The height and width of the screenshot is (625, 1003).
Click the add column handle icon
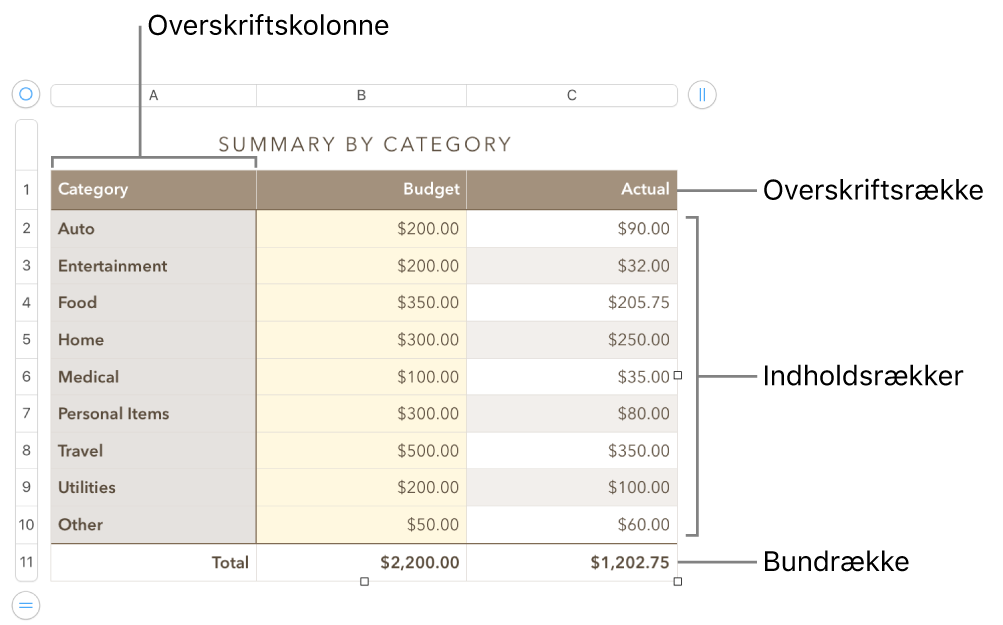(x=702, y=95)
